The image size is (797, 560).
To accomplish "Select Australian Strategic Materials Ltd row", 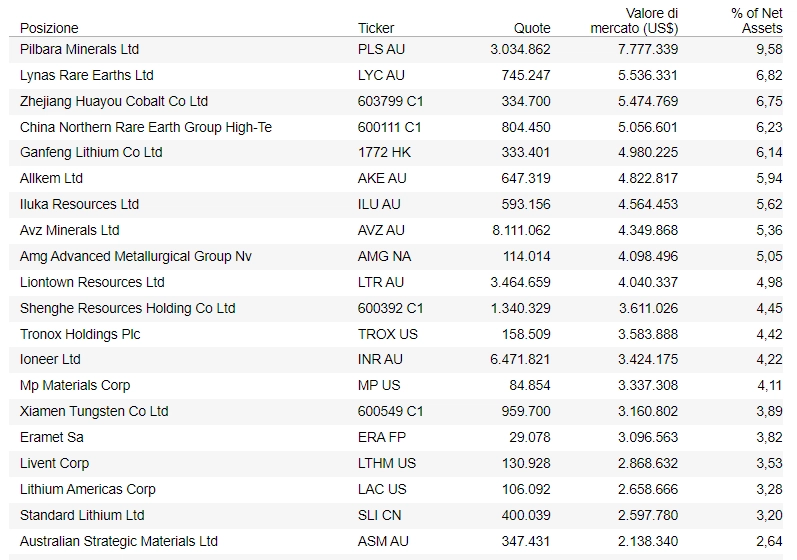I will tap(118, 541).
